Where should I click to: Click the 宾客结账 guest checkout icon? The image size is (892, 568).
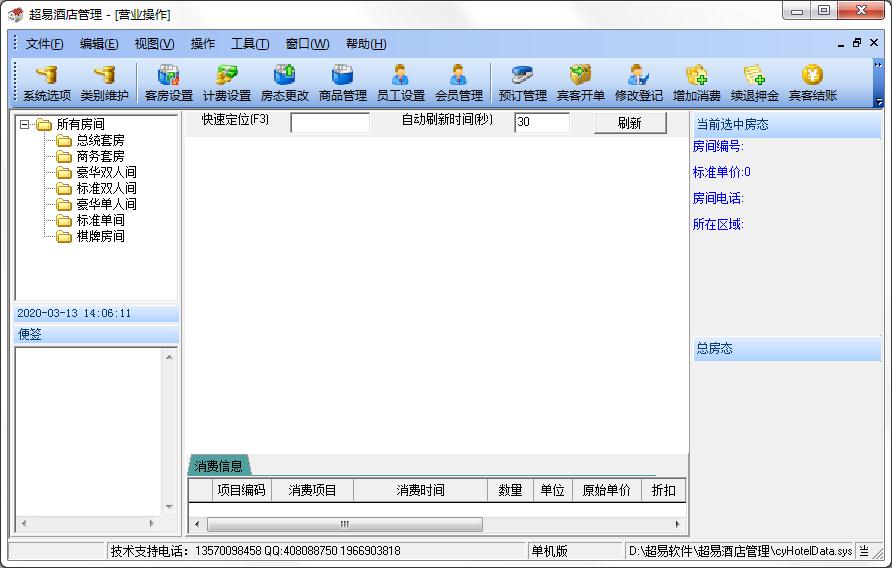(812, 83)
